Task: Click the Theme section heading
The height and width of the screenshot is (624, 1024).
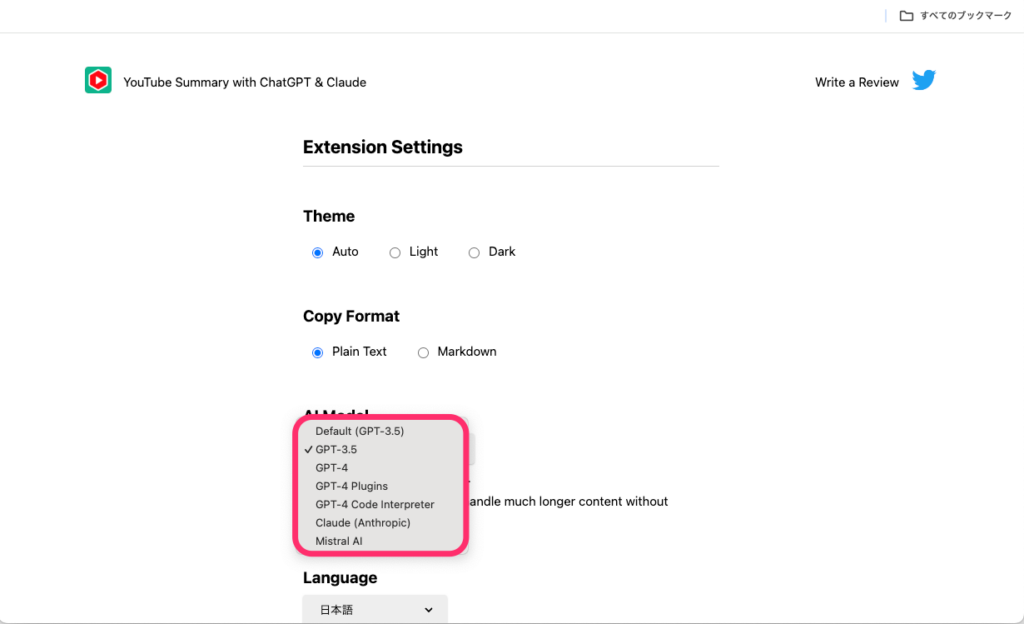Action: pyautogui.click(x=328, y=216)
